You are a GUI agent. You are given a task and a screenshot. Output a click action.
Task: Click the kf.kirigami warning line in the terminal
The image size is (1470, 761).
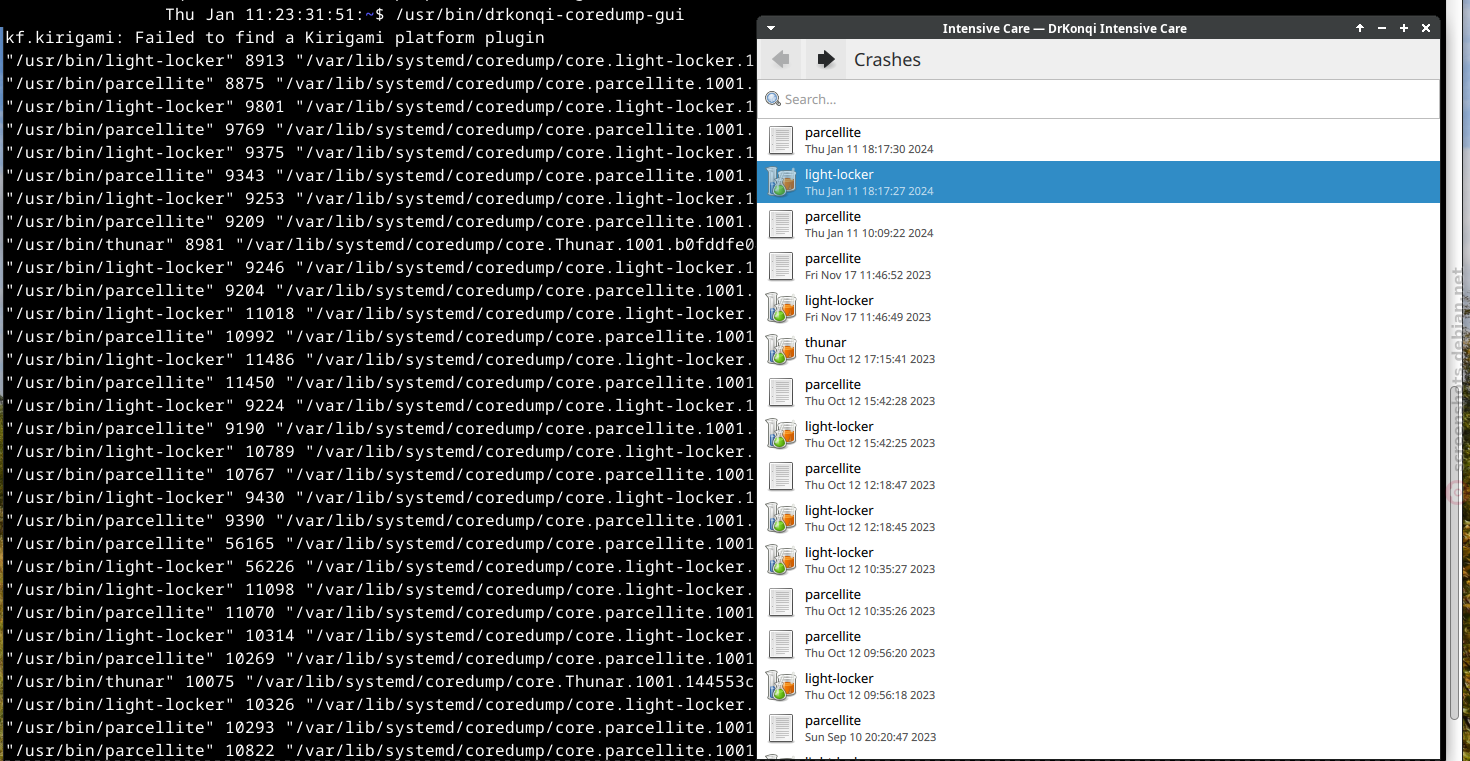pos(275,38)
